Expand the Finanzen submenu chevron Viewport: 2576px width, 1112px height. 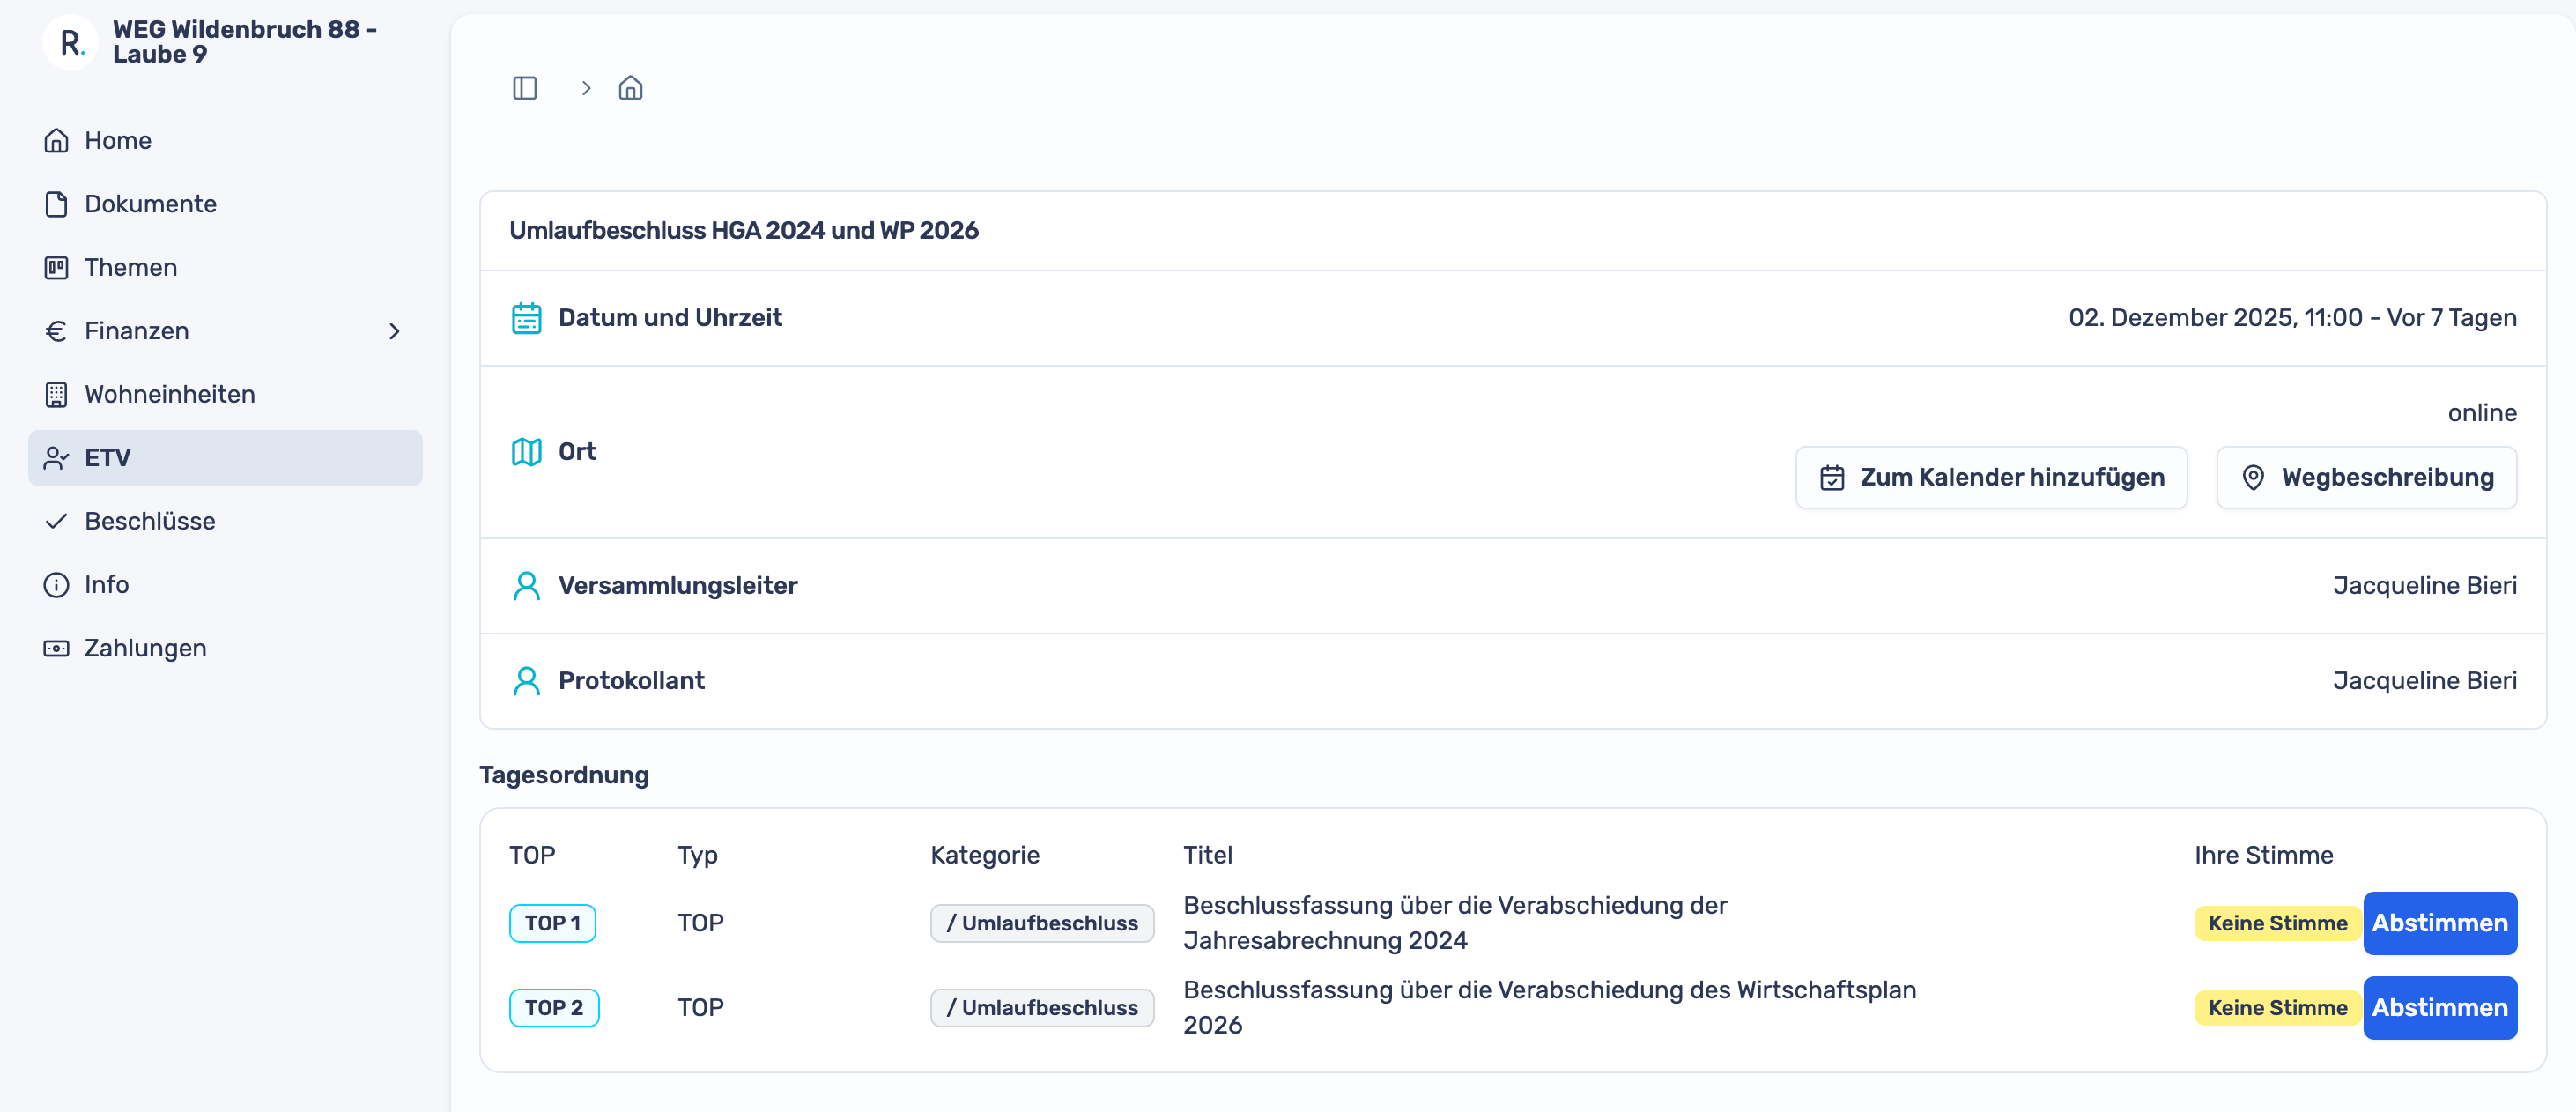(395, 331)
